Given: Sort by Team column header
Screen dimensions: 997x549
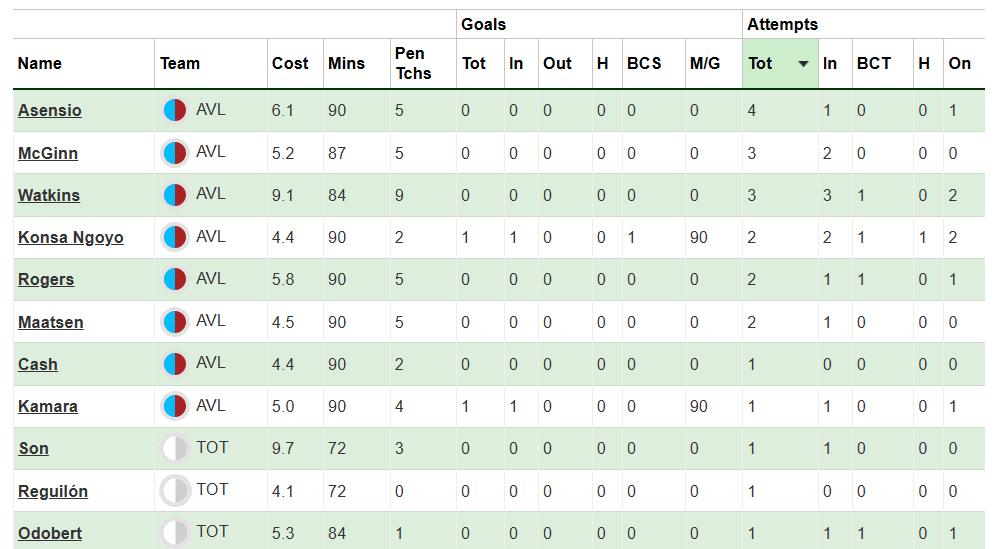Looking at the screenshot, I should point(180,64).
